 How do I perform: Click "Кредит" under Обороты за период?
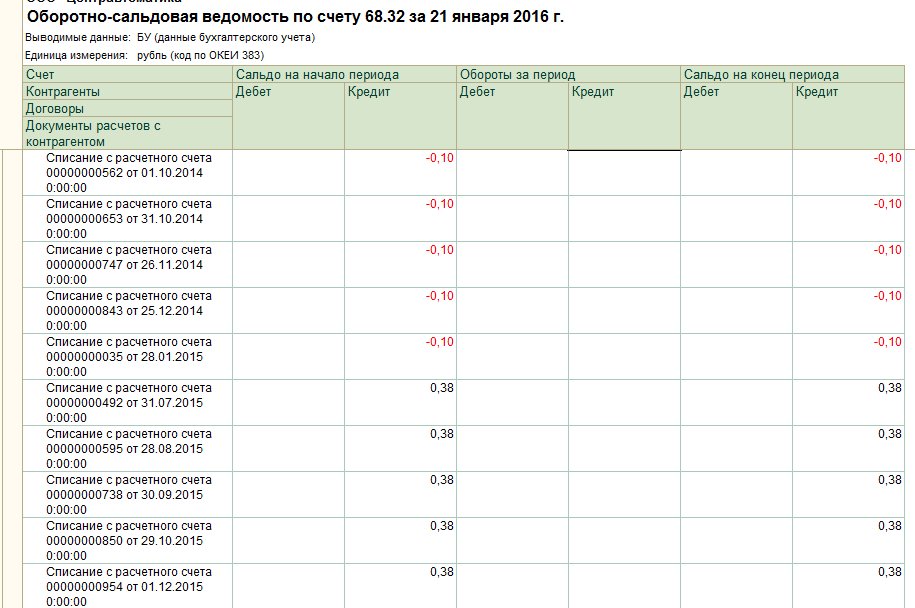pyautogui.click(x=623, y=92)
